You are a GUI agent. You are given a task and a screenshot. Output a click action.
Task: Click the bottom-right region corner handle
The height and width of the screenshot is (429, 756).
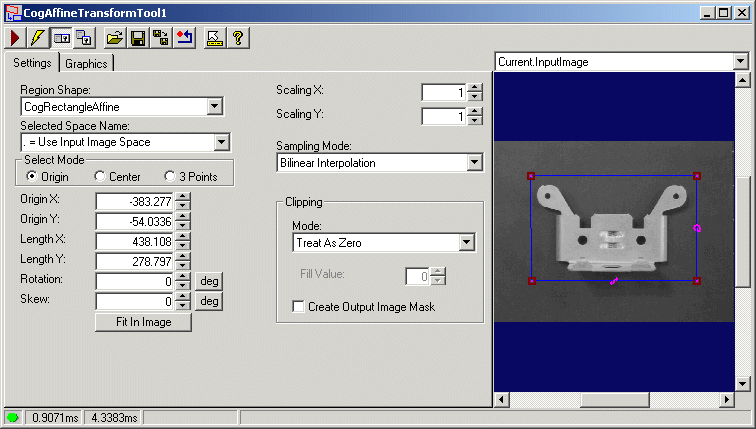[697, 281]
